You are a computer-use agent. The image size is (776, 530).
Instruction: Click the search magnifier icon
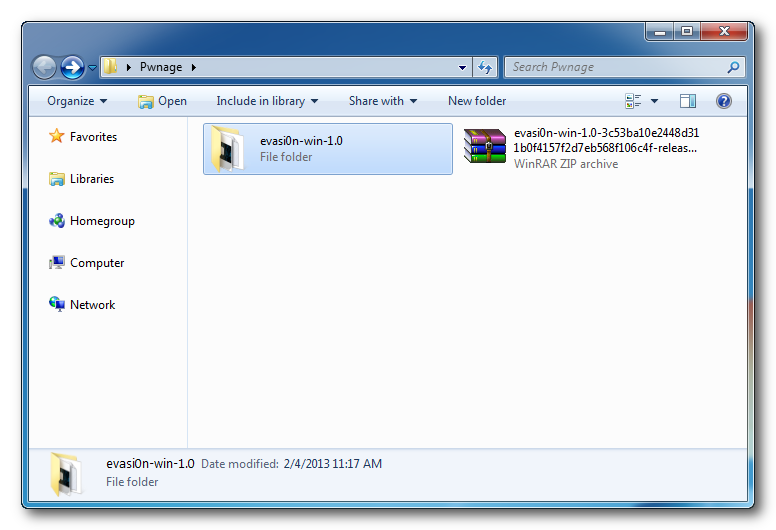click(733, 67)
